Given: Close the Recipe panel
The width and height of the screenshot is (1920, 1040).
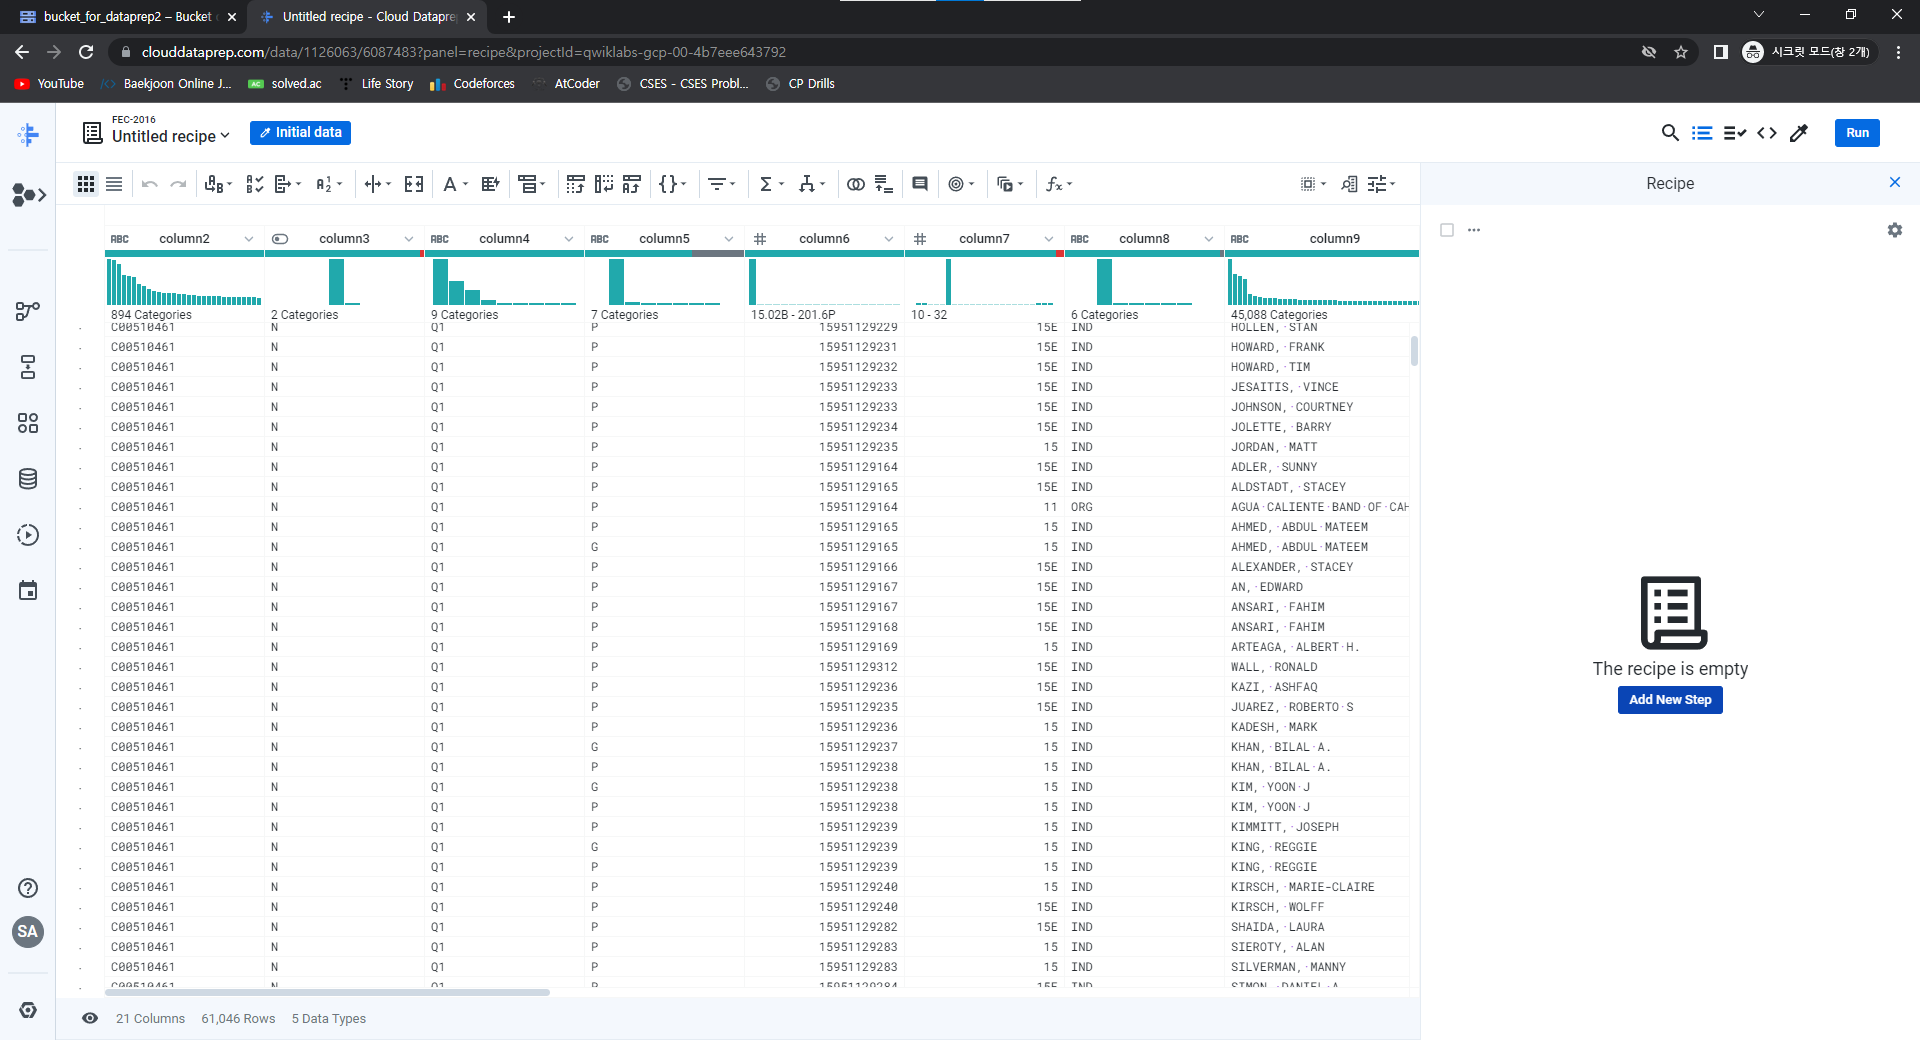Looking at the screenshot, I should (x=1895, y=182).
